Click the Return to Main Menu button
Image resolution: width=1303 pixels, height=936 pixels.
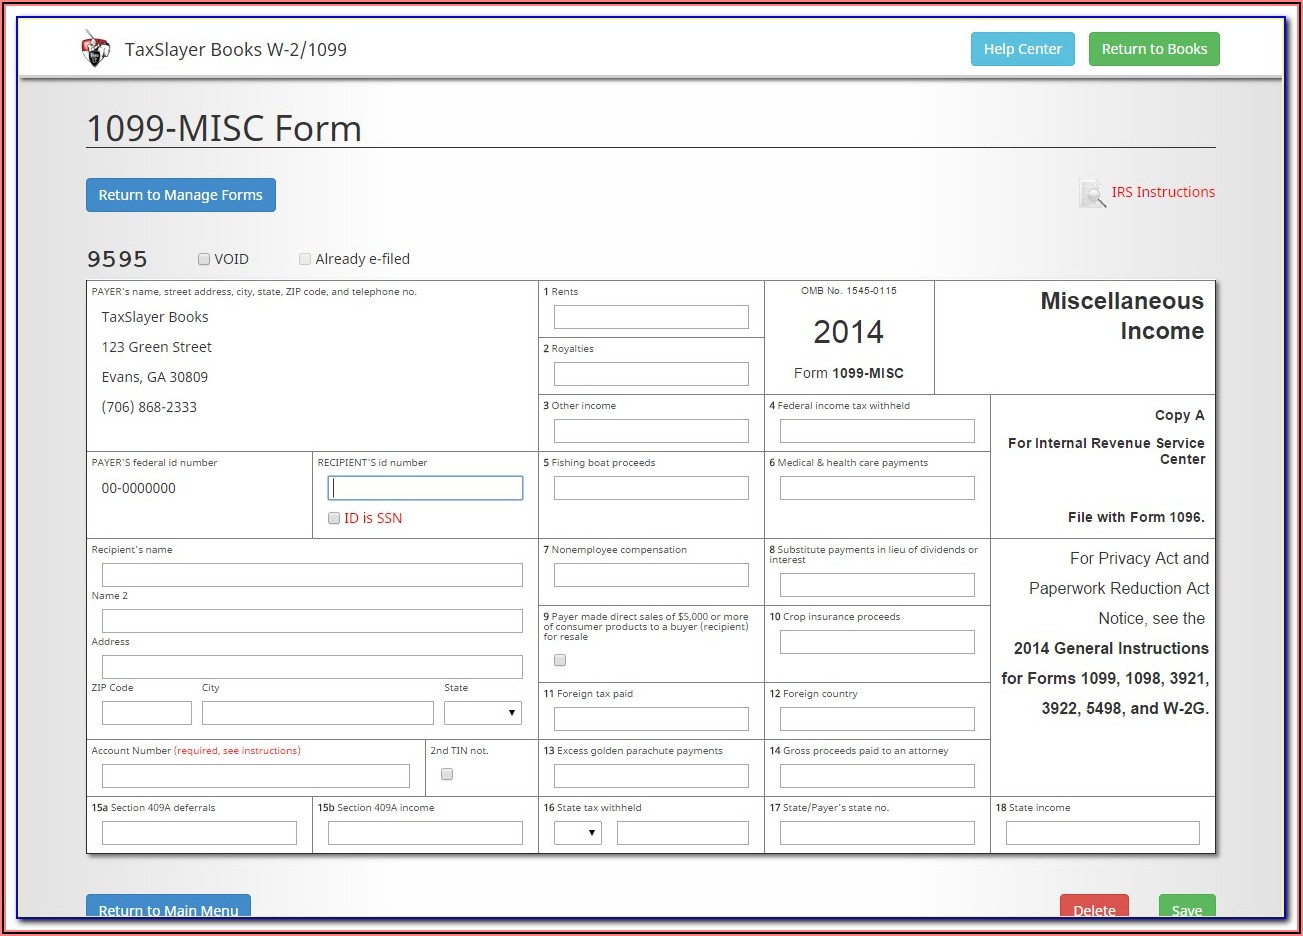(168, 908)
